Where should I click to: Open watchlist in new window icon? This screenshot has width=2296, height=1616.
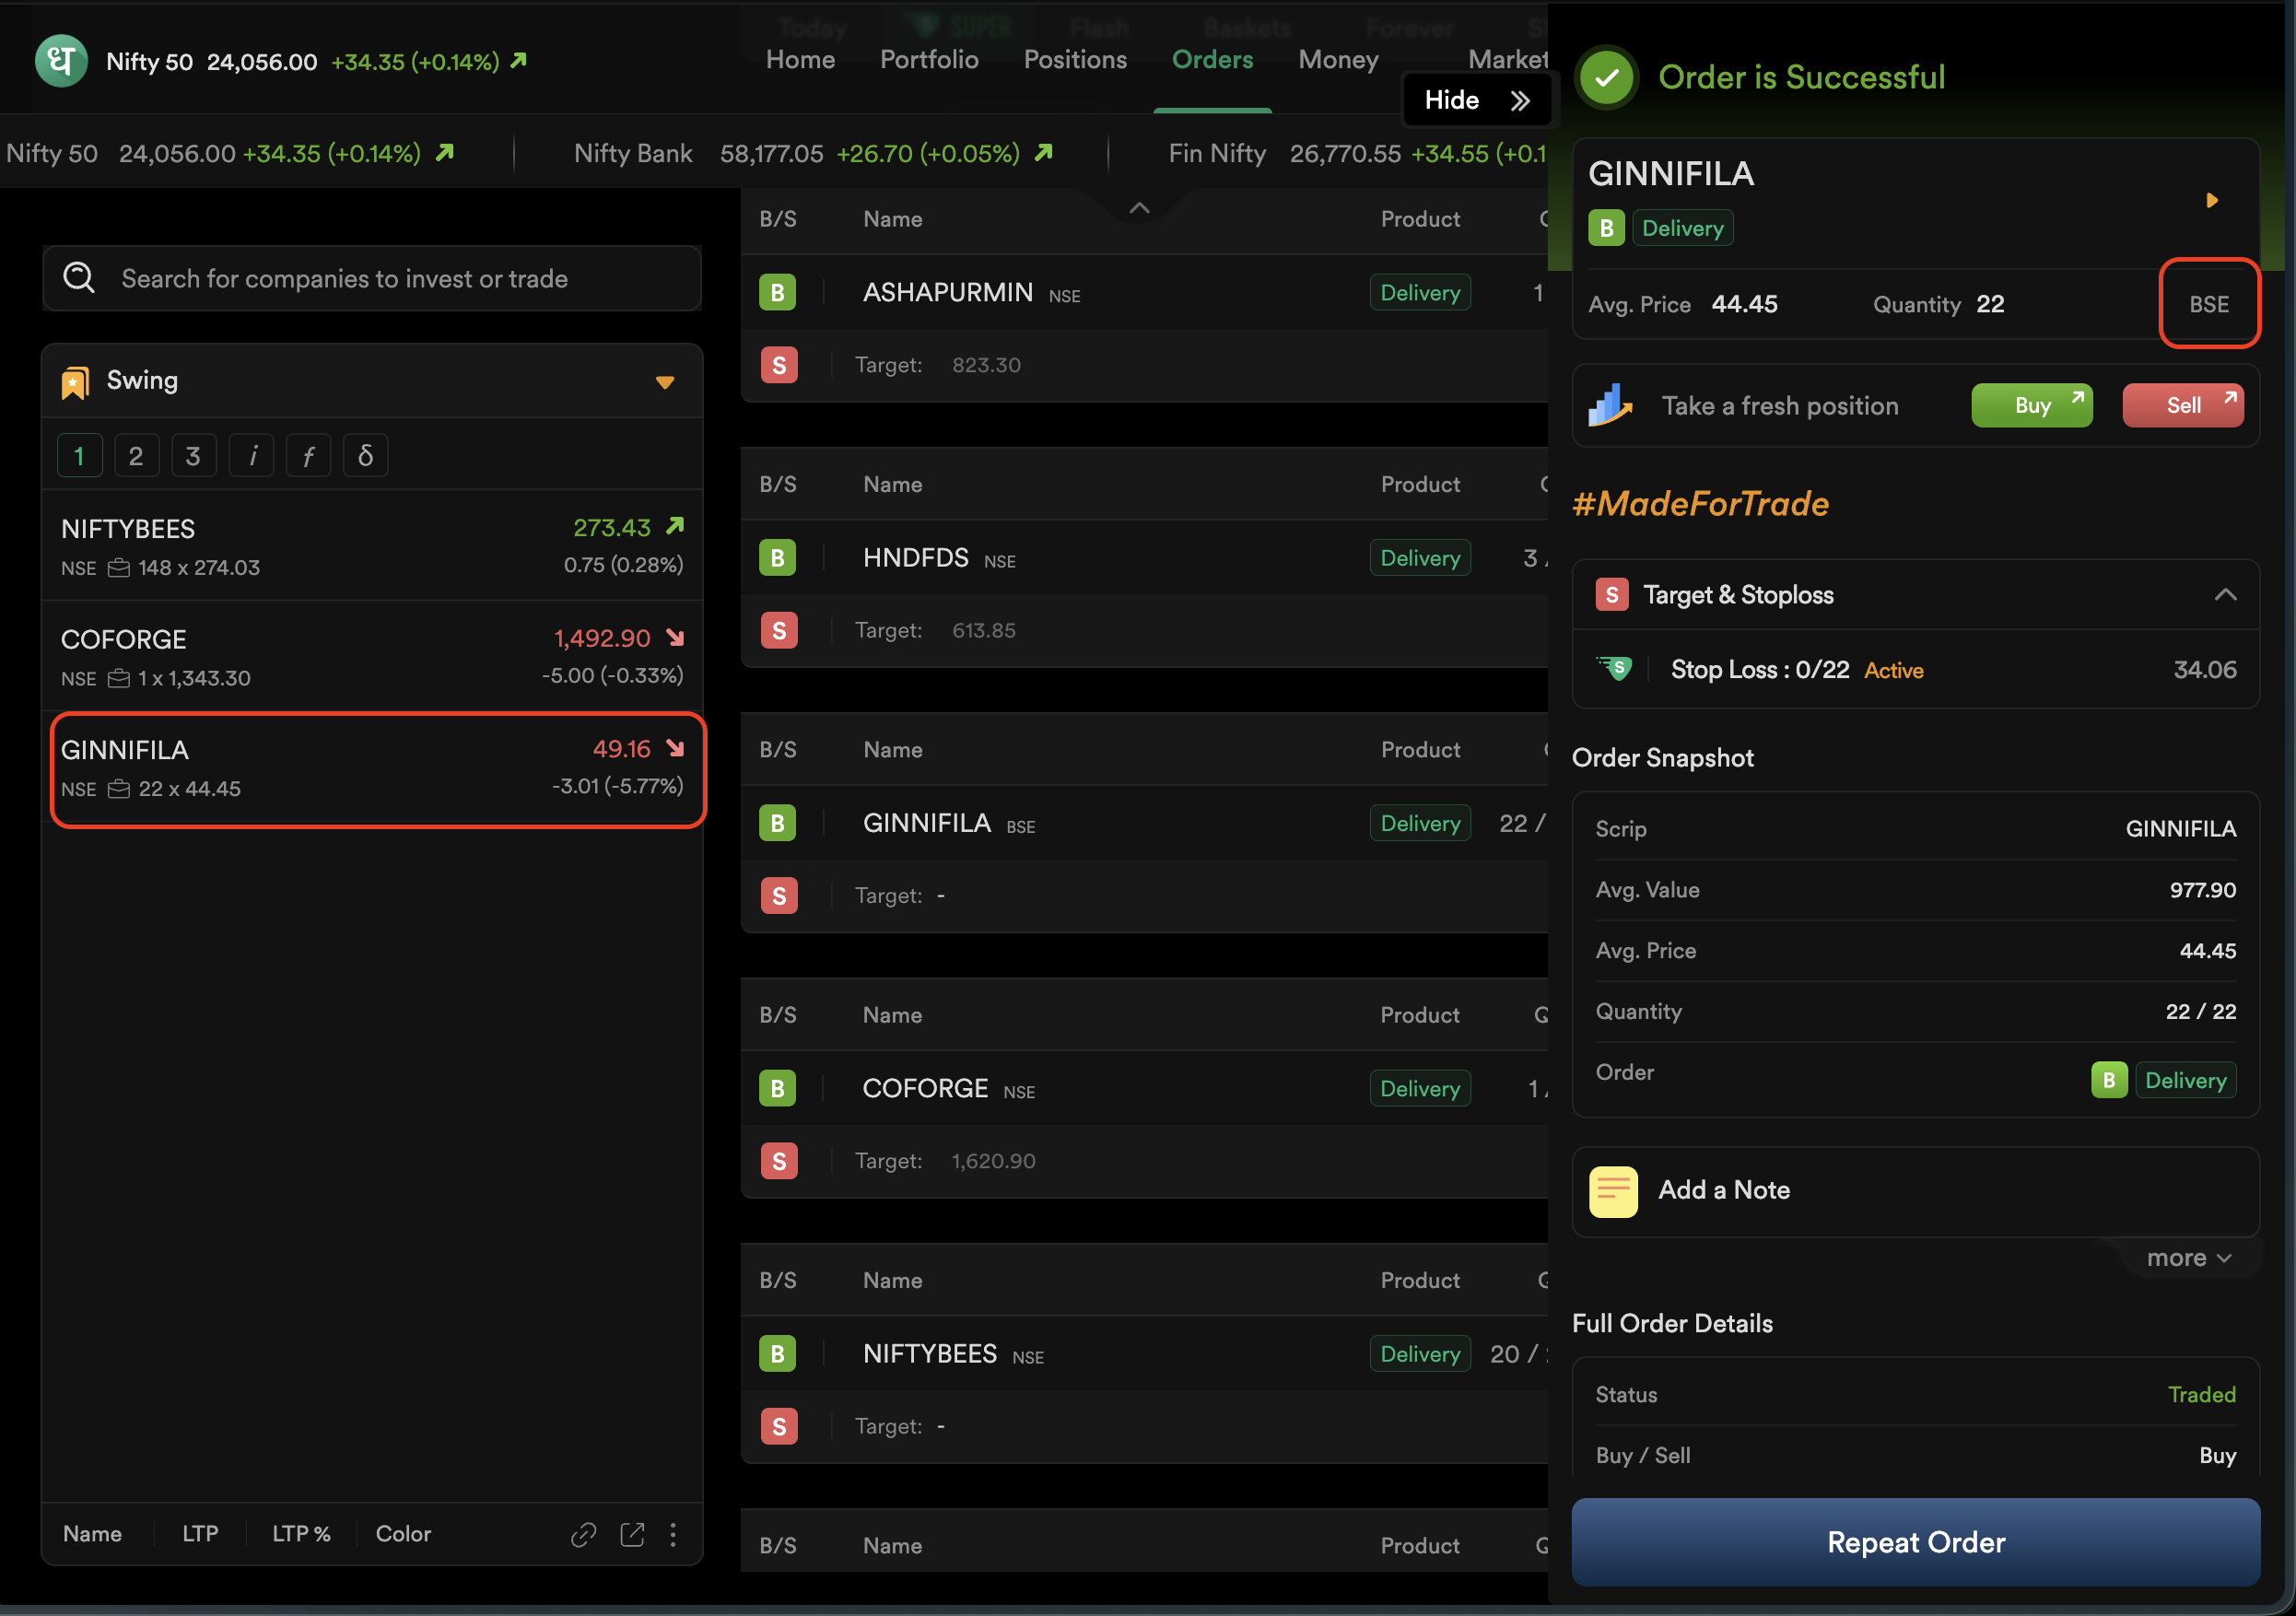tap(632, 1534)
